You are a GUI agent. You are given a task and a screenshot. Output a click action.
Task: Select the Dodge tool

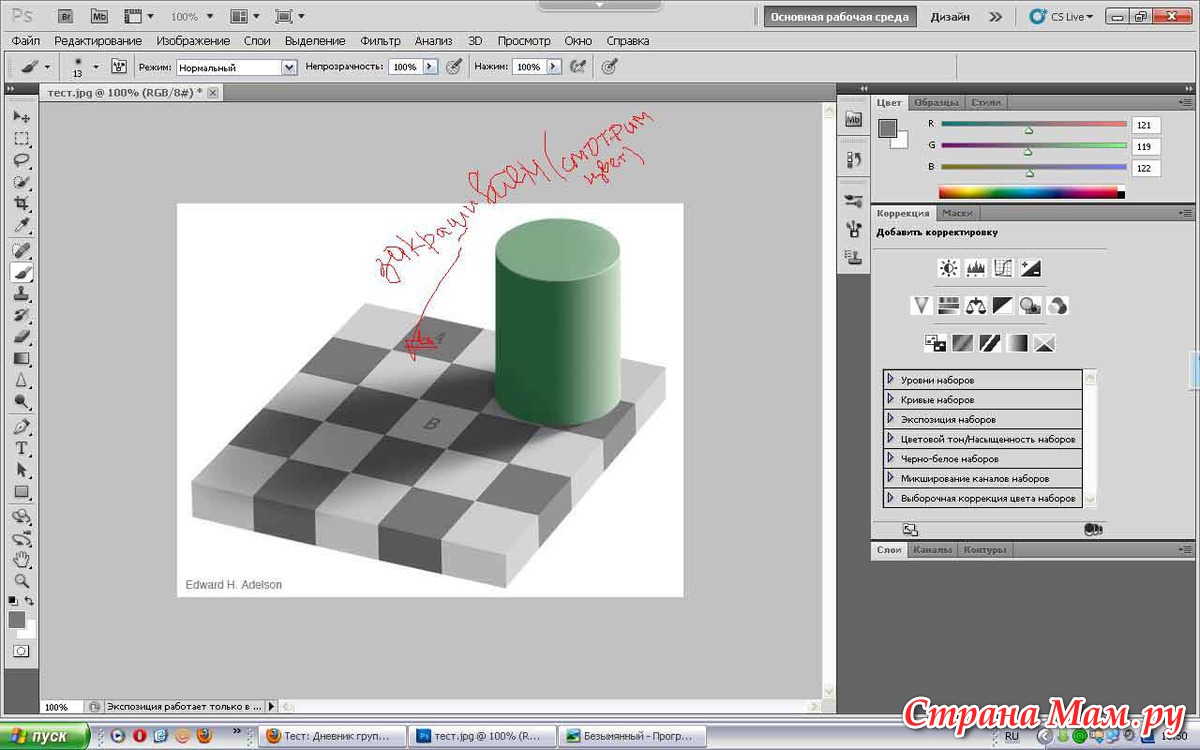[x=21, y=402]
